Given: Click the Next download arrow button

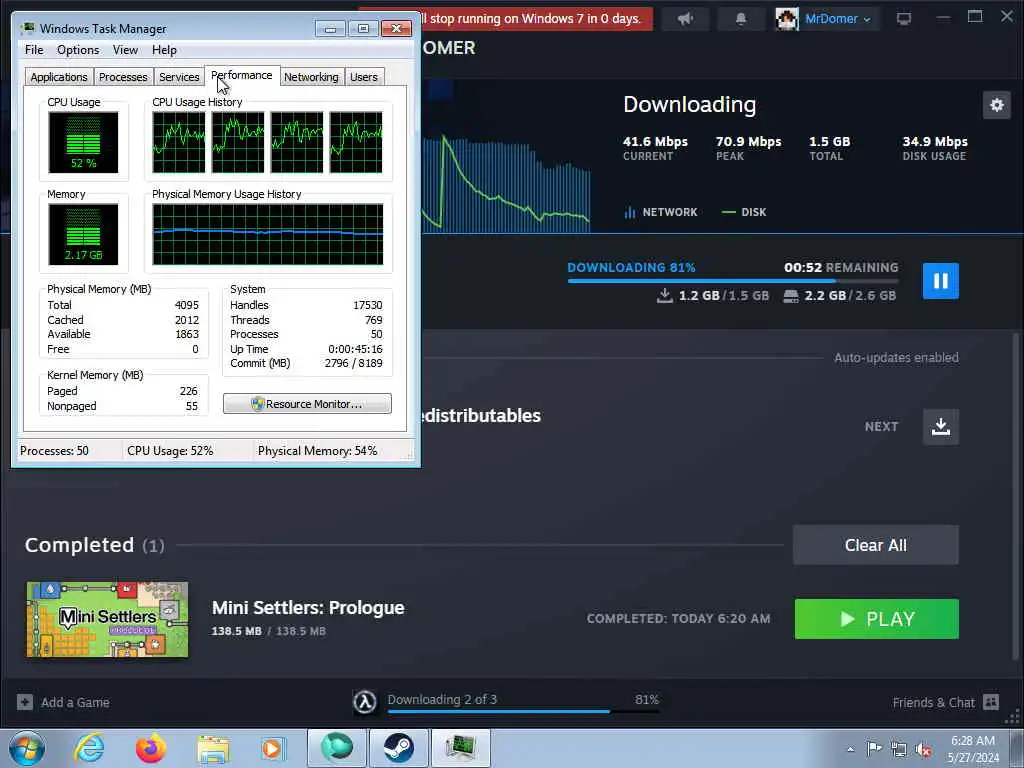Looking at the screenshot, I should pyautogui.click(x=940, y=426).
